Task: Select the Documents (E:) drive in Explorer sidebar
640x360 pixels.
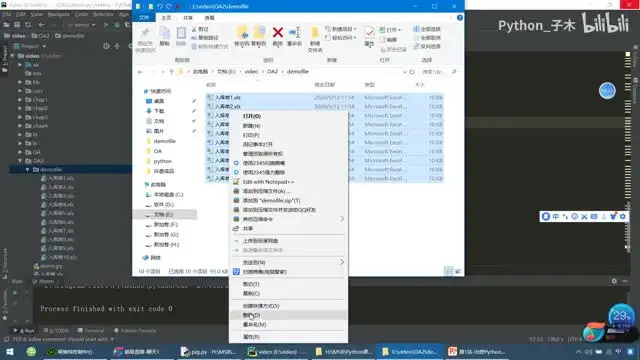Action: click(163, 215)
